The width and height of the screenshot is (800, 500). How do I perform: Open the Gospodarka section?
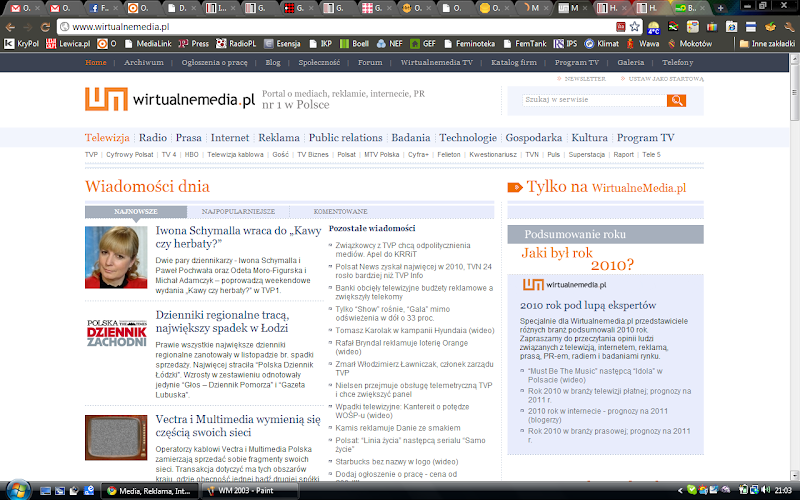click(x=534, y=138)
